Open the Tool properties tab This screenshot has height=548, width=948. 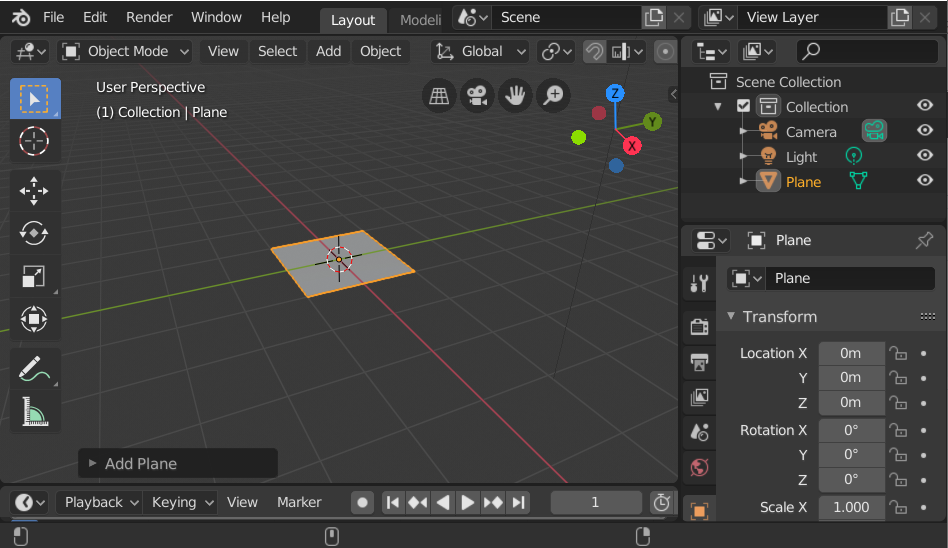[x=700, y=282]
